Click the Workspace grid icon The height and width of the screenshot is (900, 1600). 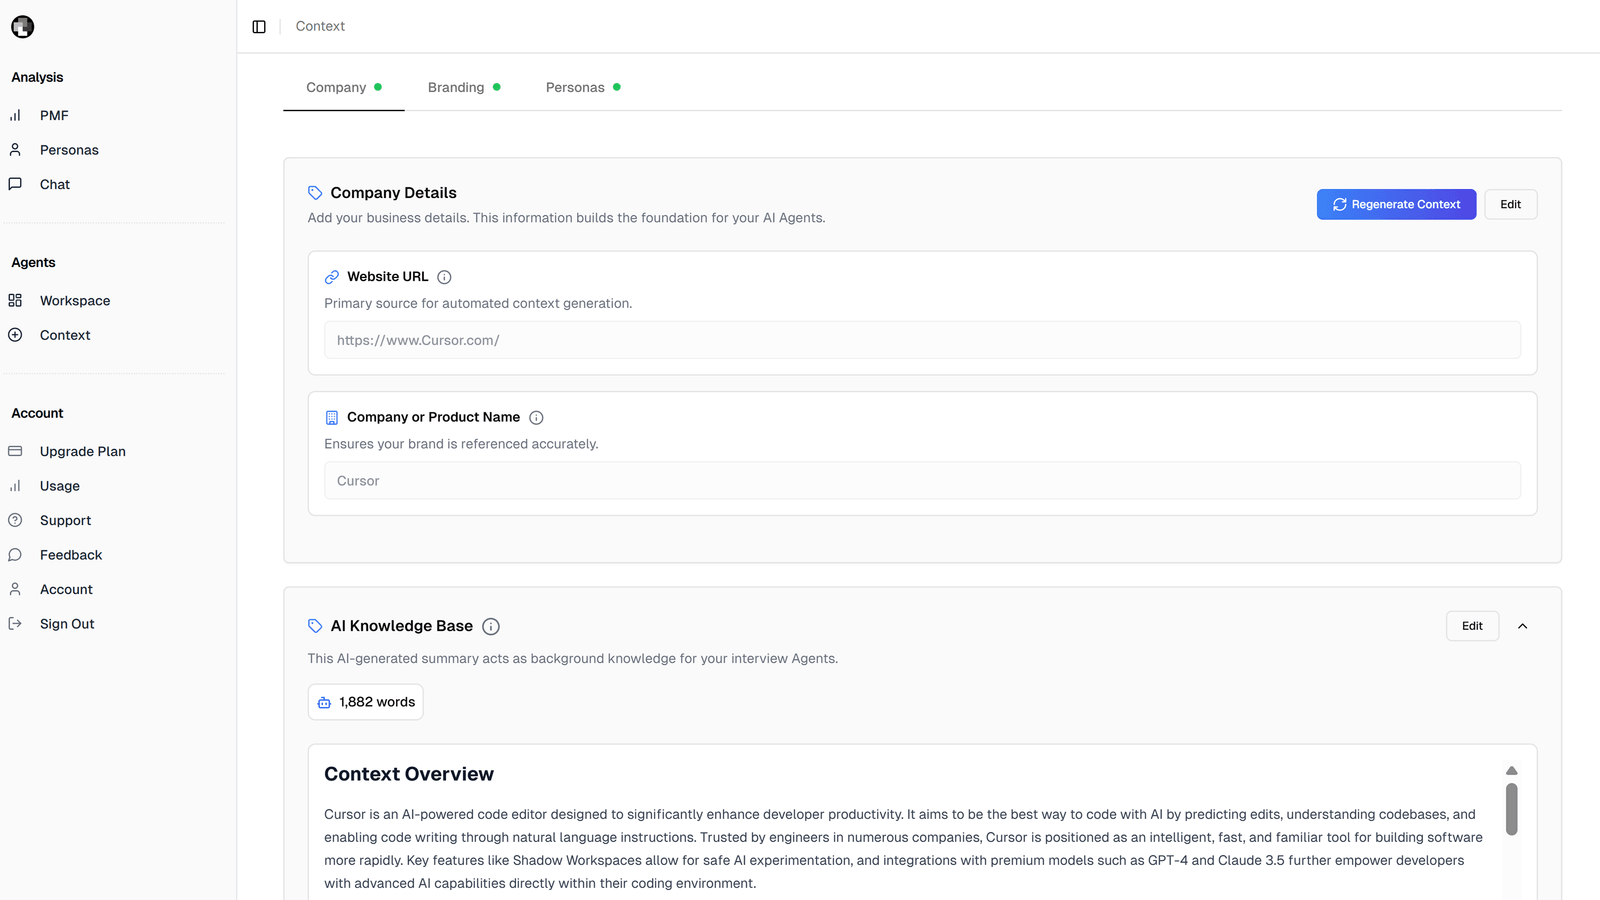[x=15, y=301]
